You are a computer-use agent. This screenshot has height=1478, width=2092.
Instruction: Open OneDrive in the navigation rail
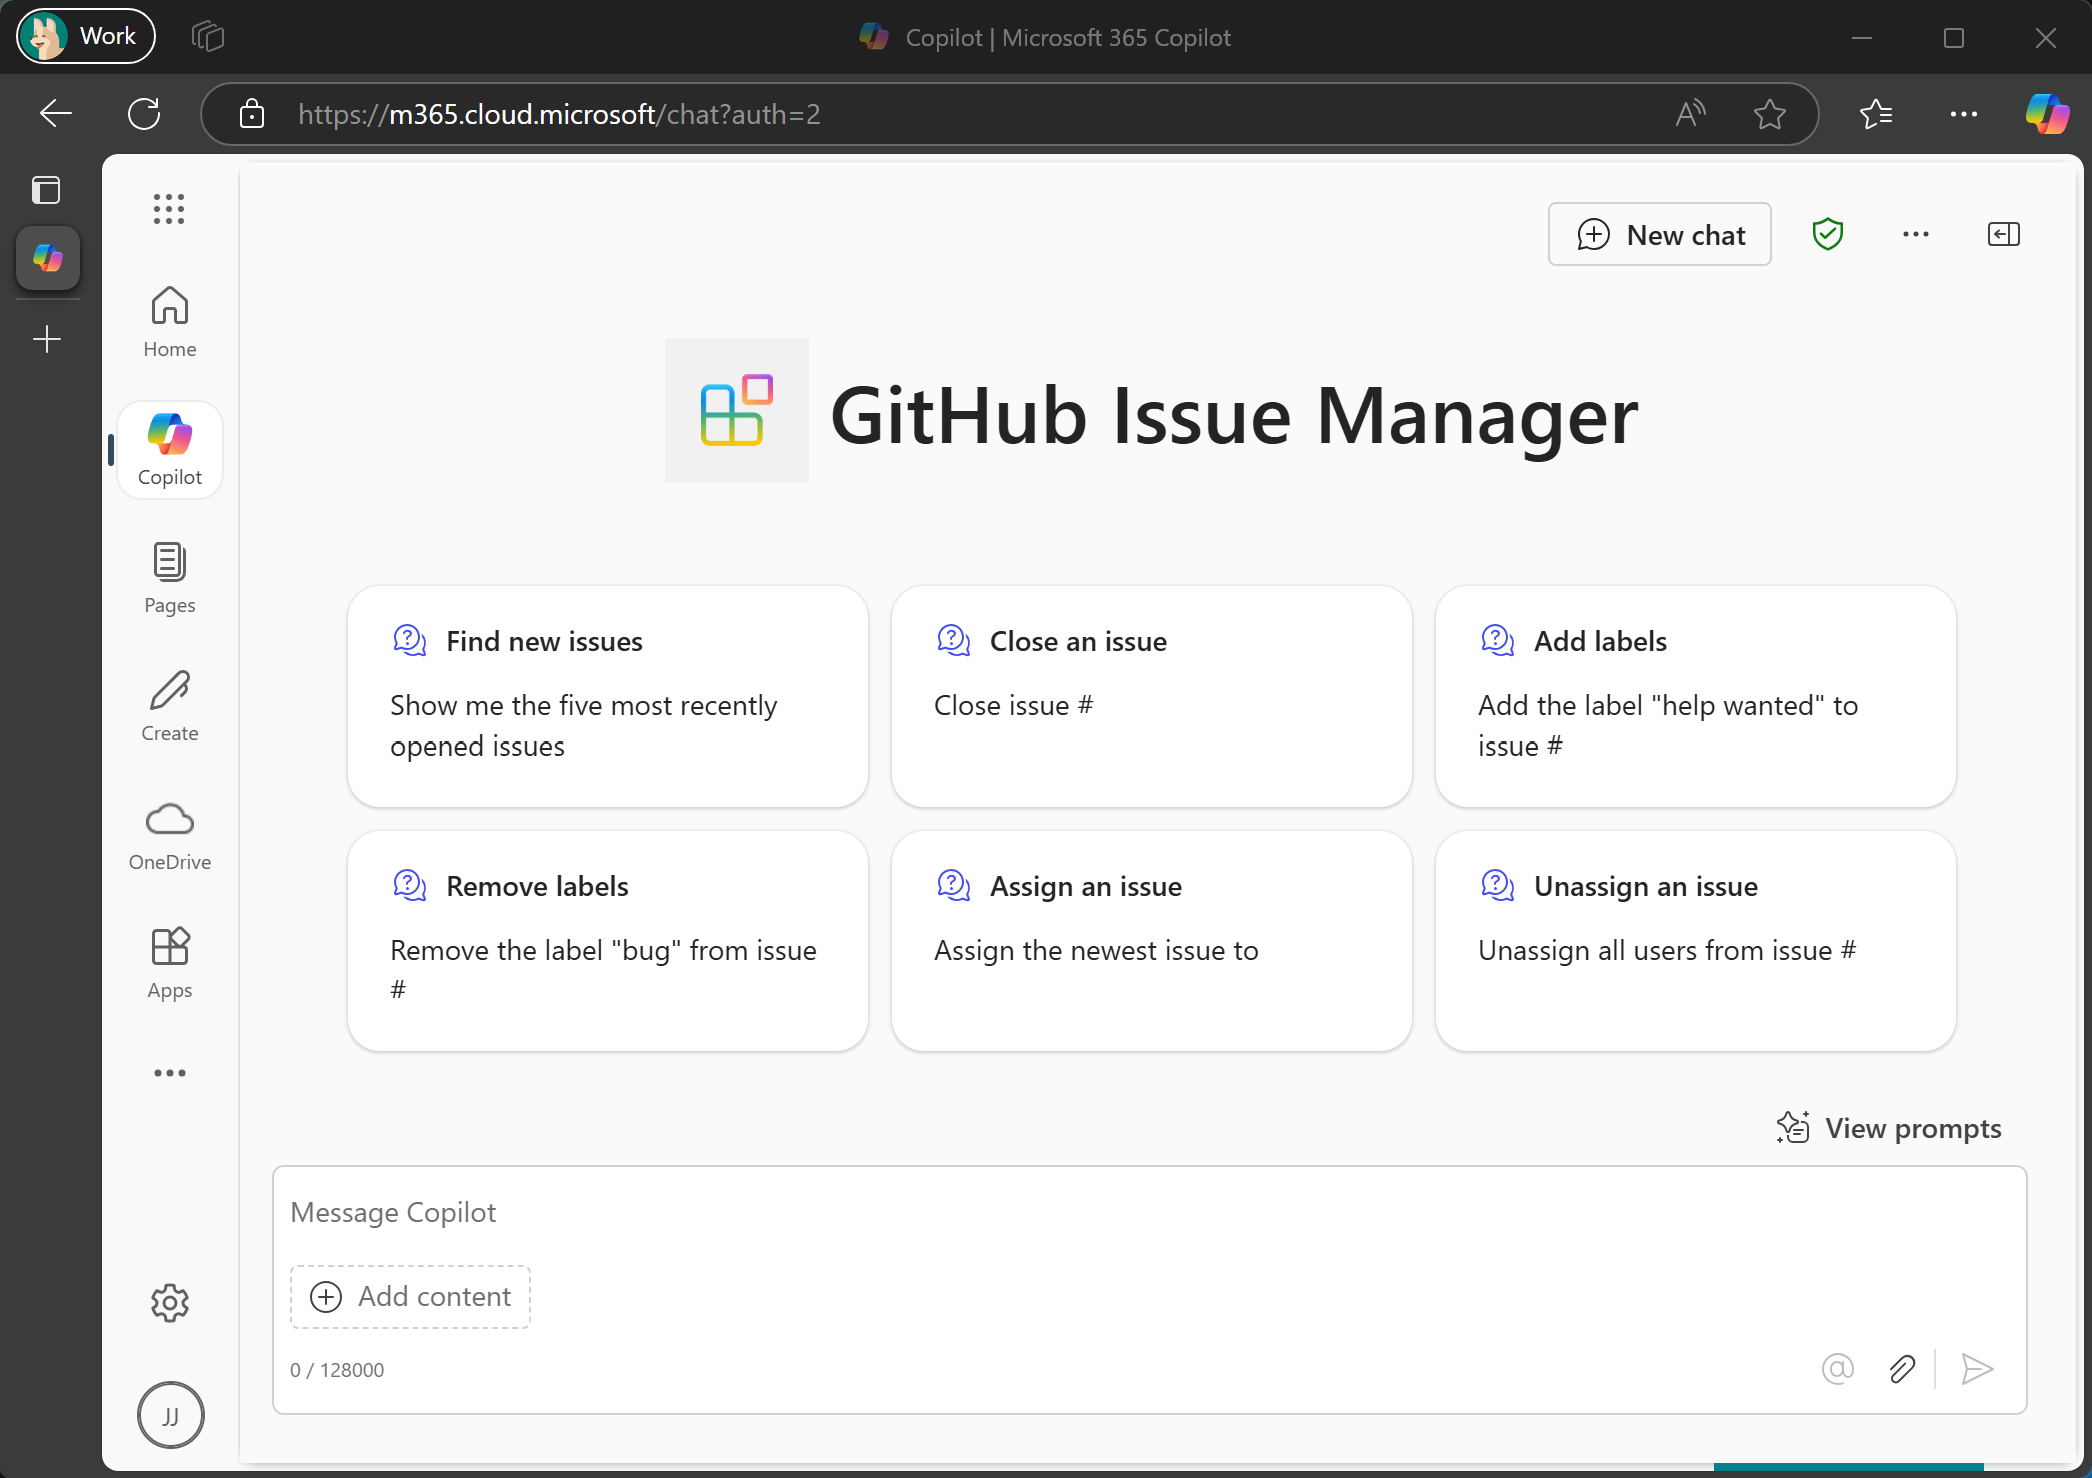pyautogui.click(x=170, y=836)
